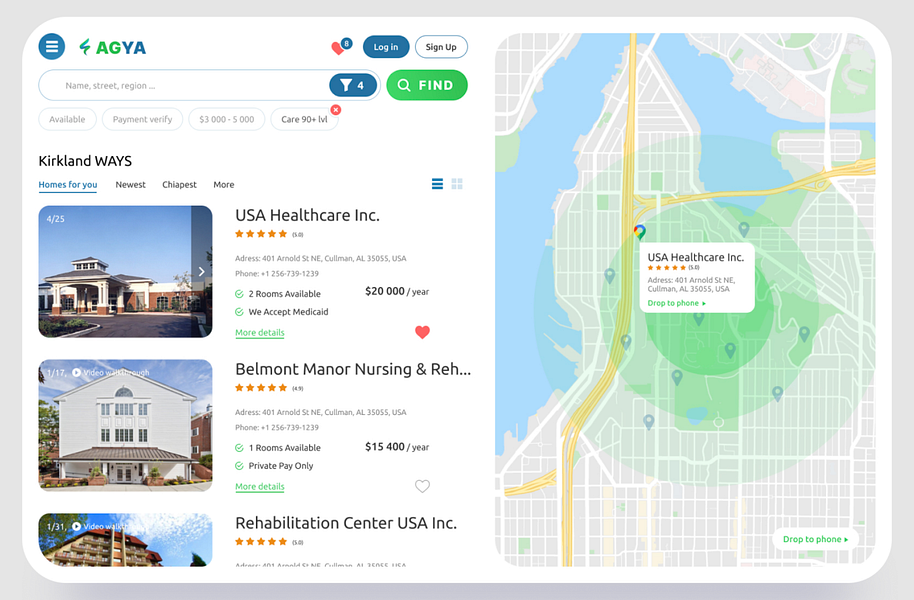Play Belmont Manor video walkthrough
The width and height of the screenshot is (914, 600).
(111, 373)
